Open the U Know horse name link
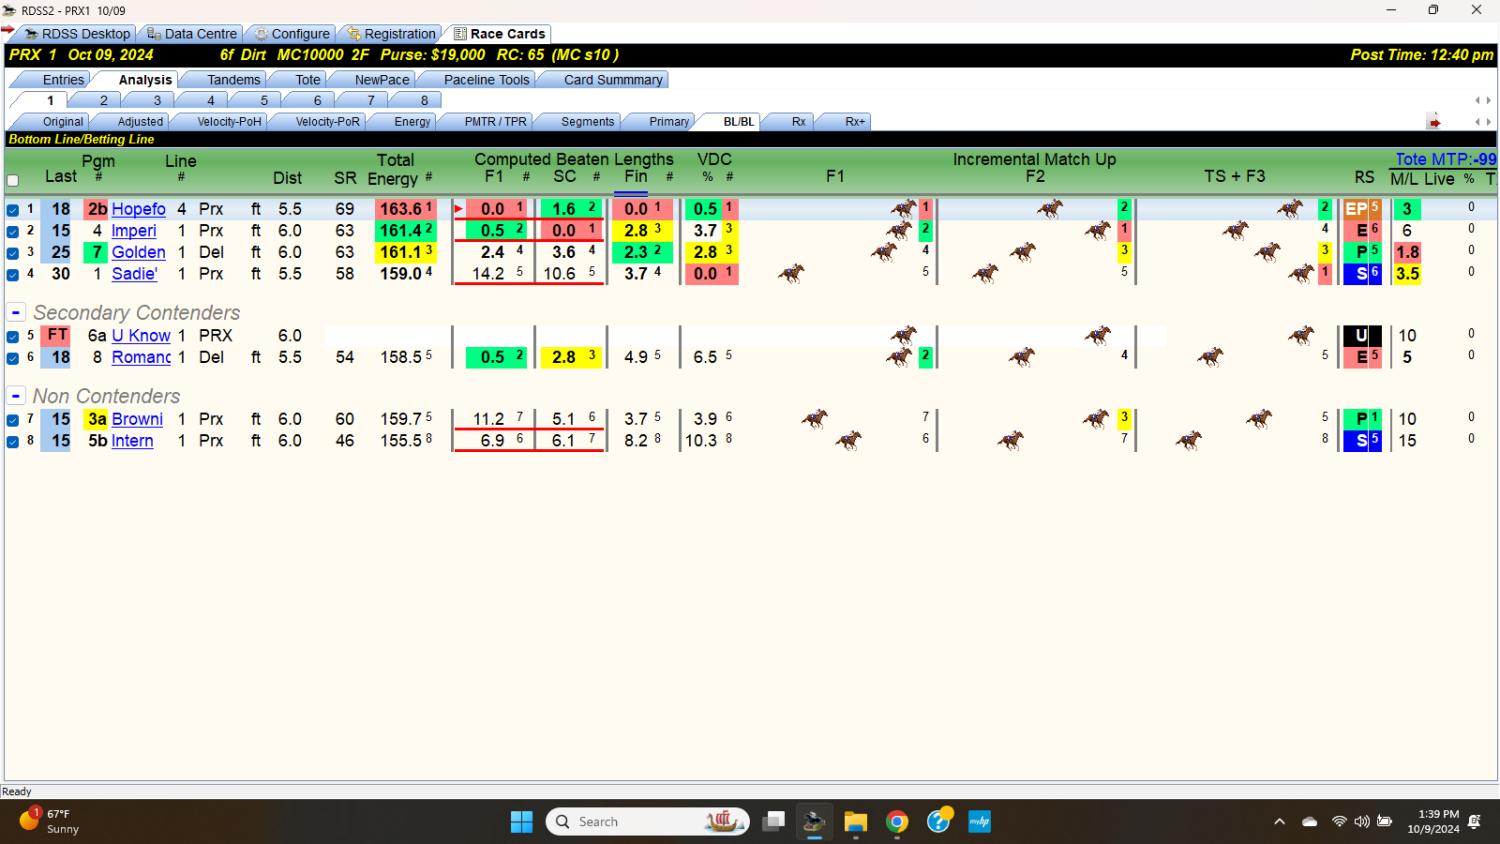 [x=141, y=336]
